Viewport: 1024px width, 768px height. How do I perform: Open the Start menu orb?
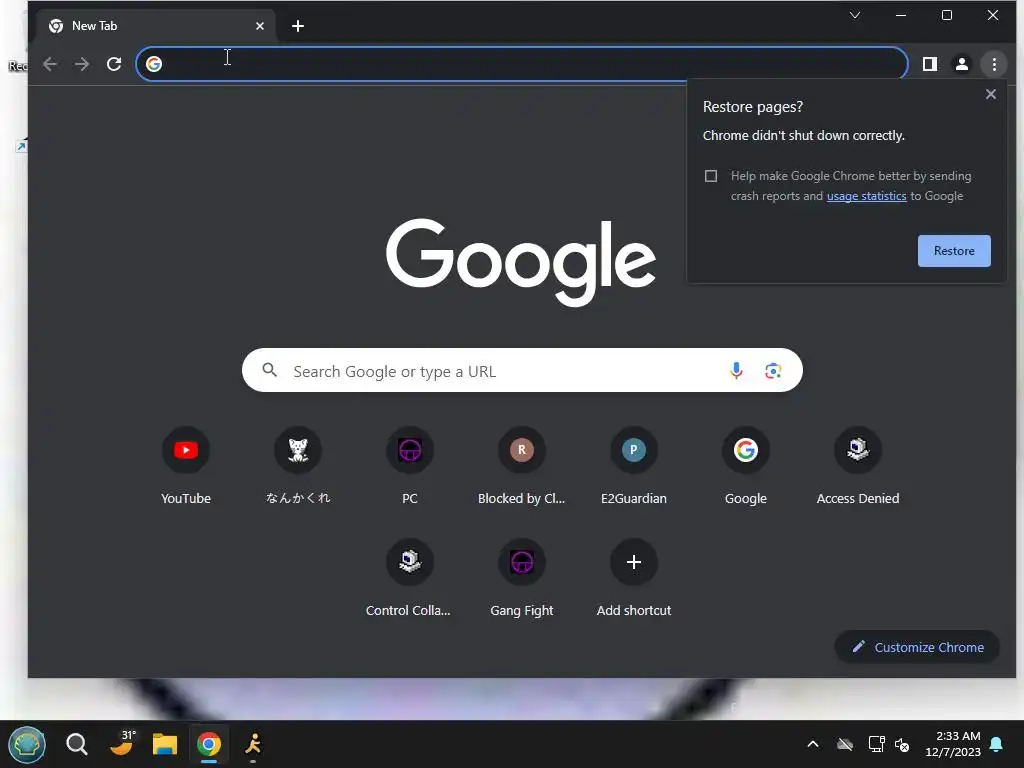[x=27, y=744]
